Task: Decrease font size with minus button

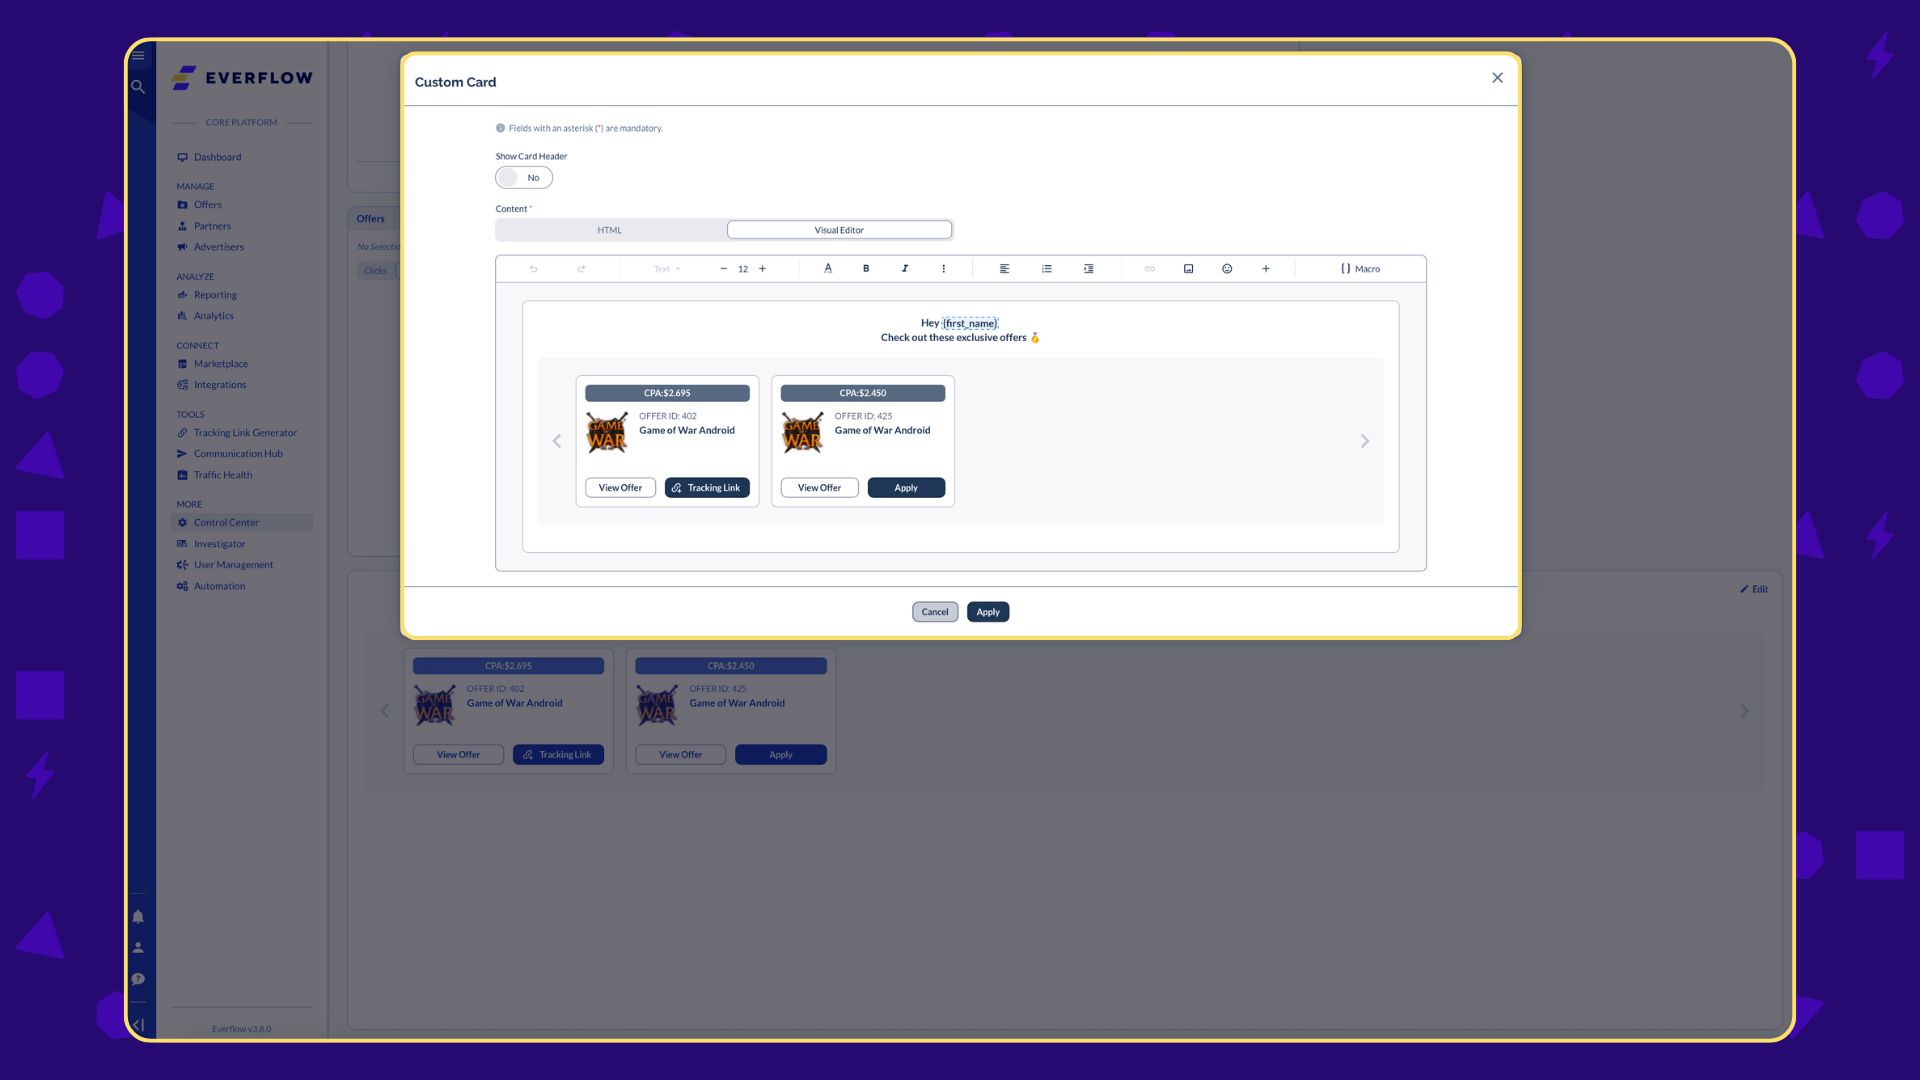Action: coord(723,269)
